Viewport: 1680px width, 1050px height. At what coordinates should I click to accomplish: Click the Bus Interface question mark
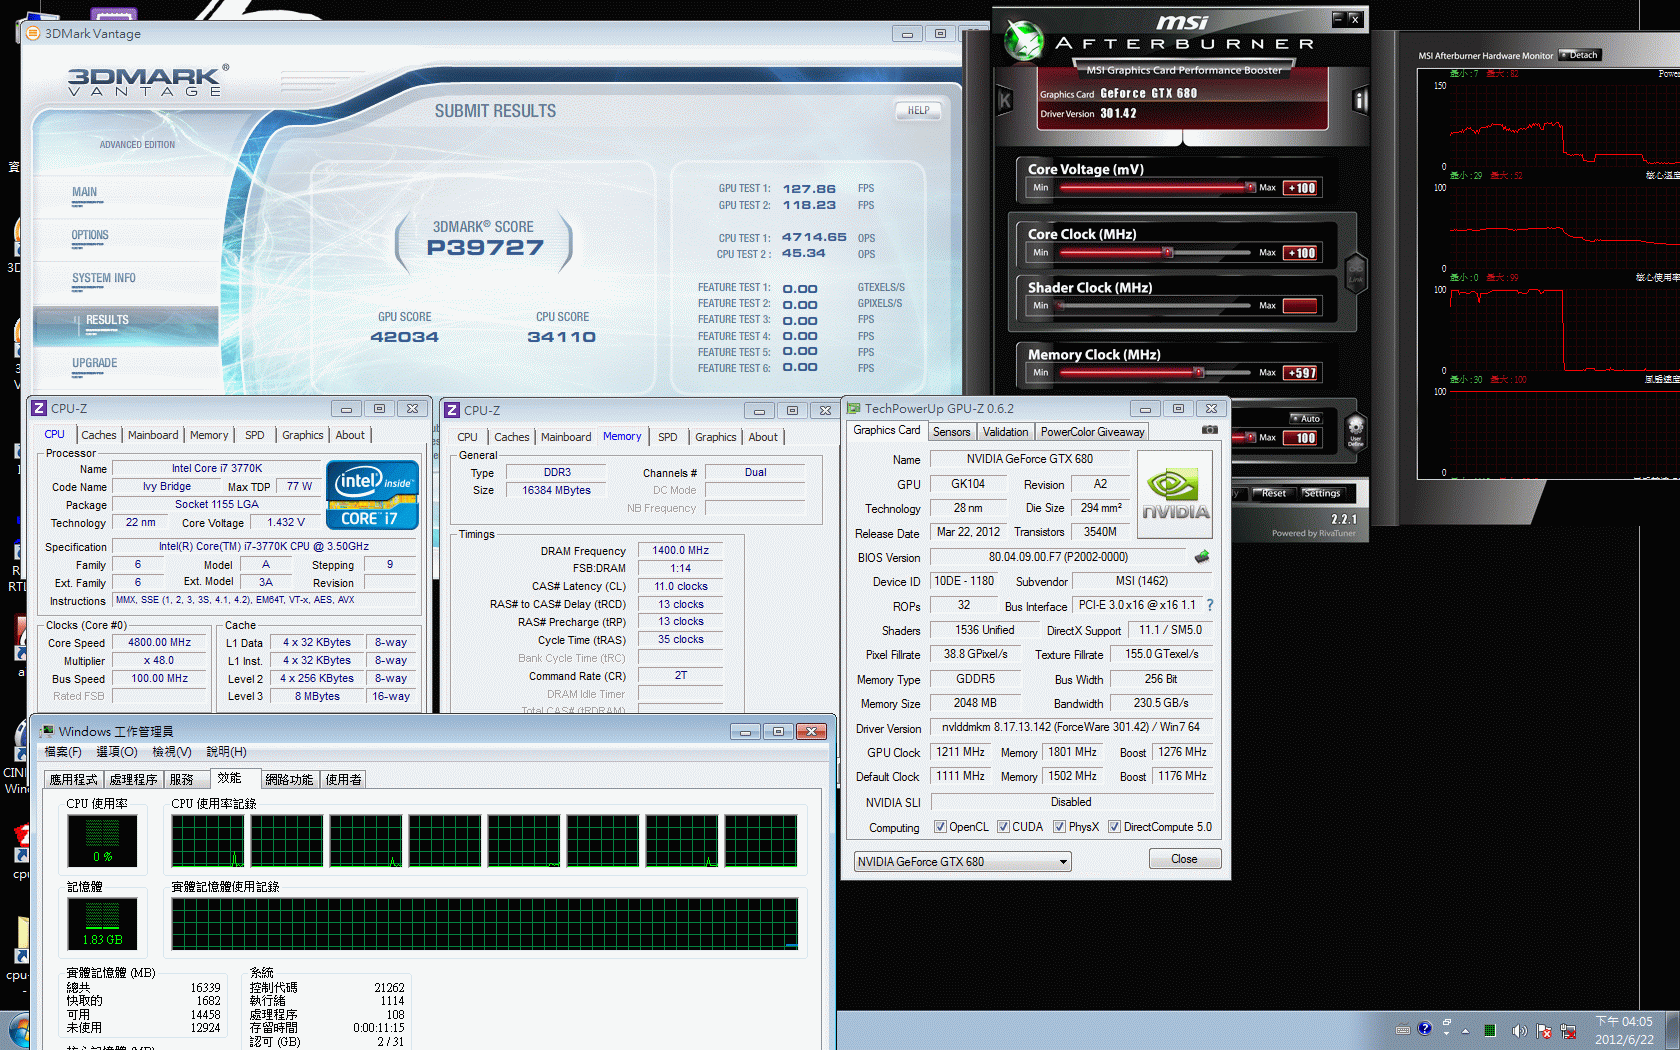click(1210, 605)
